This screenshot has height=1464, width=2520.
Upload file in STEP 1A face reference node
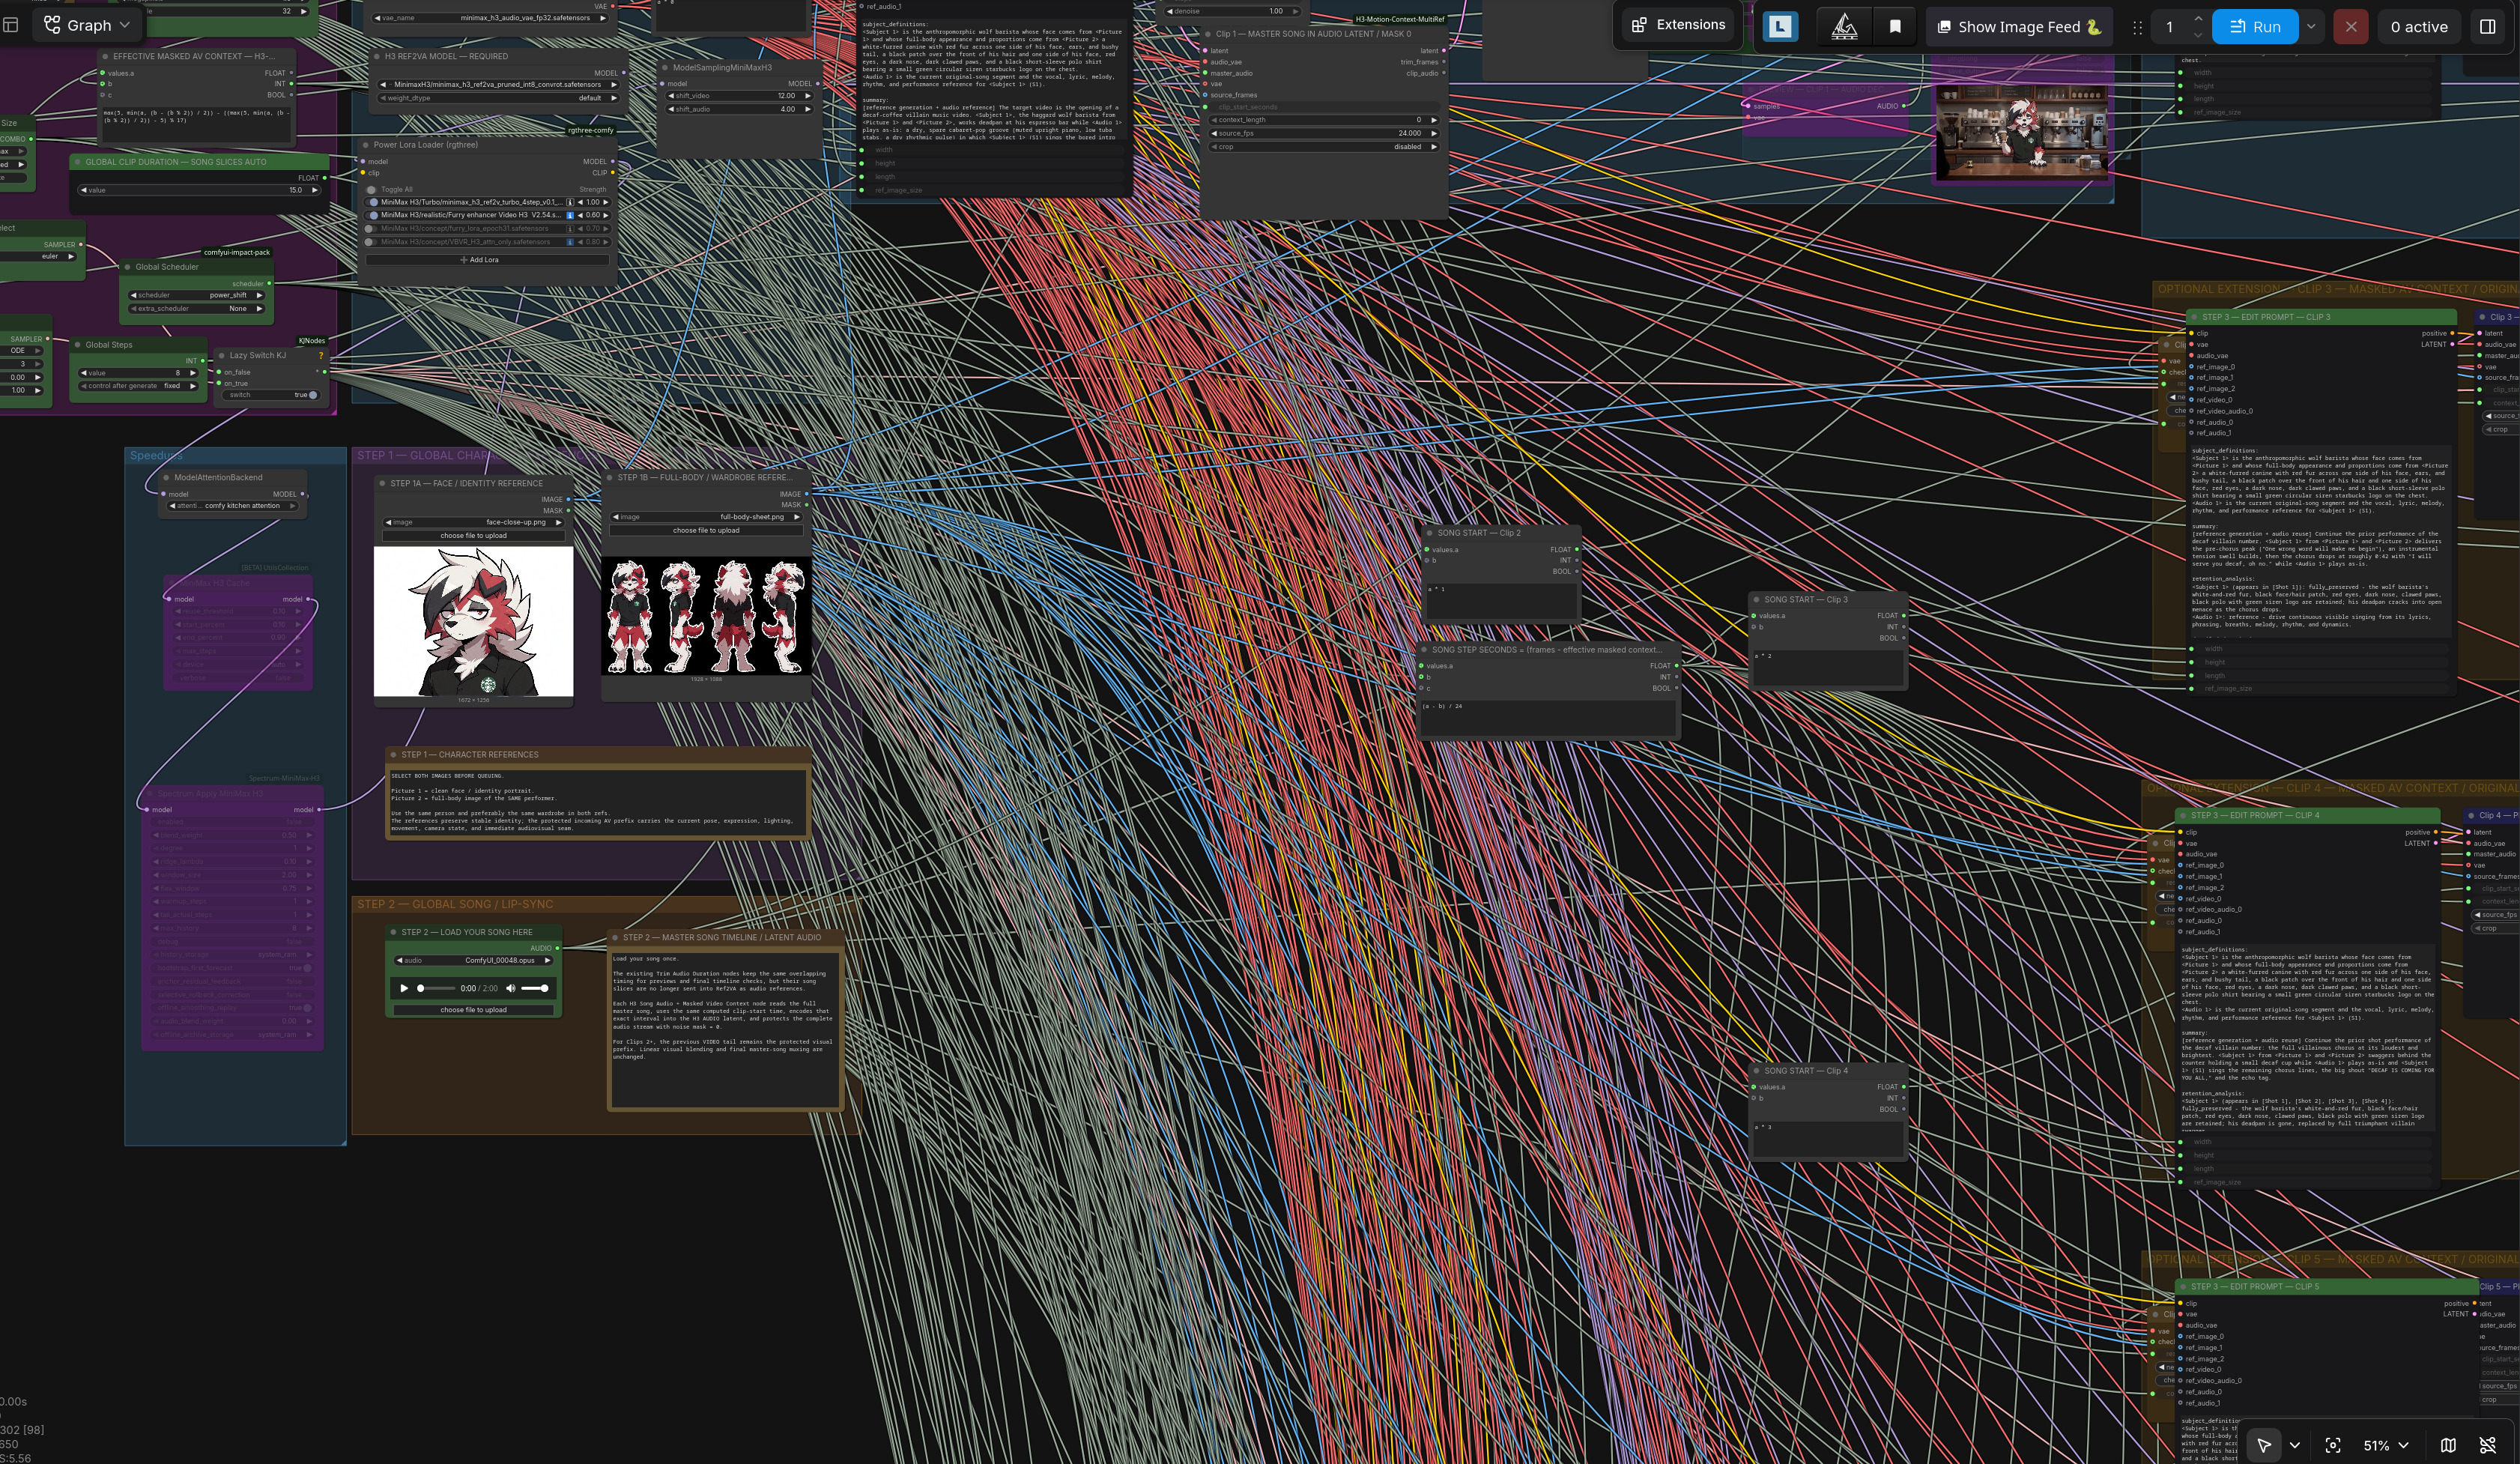tap(474, 535)
